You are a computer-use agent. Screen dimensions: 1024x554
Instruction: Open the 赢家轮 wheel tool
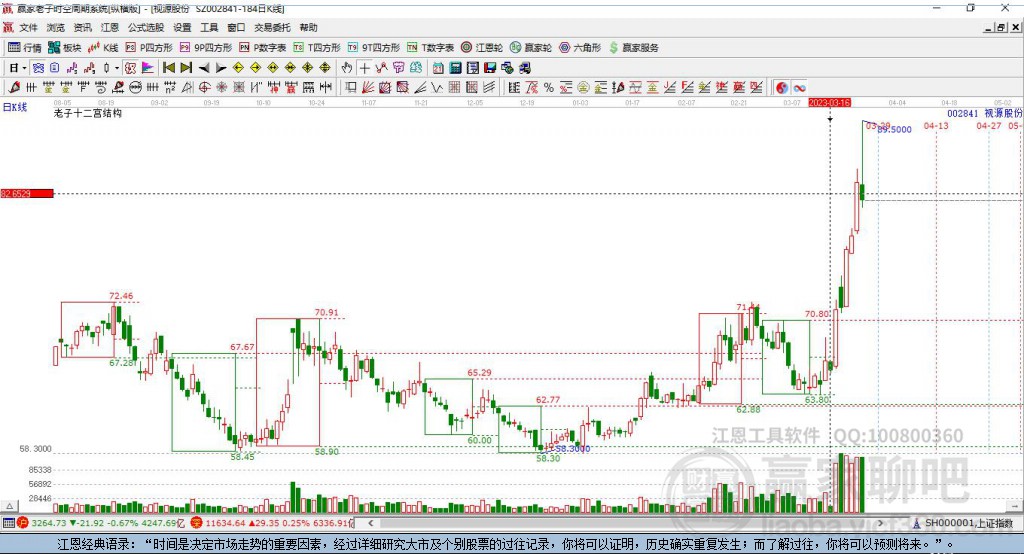pyautogui.click(x=530, y=48)
